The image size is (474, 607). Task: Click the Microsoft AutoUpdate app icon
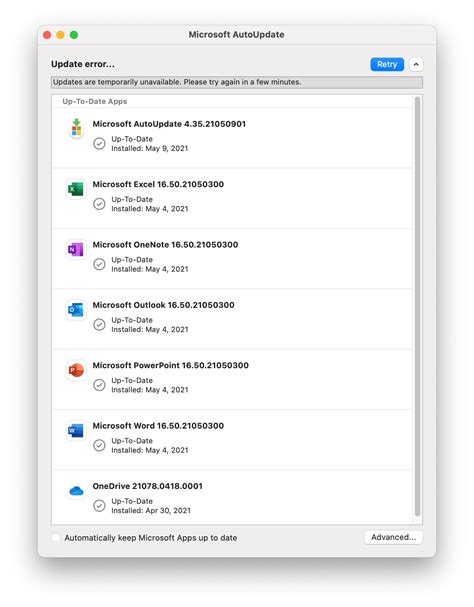[77, 128]
